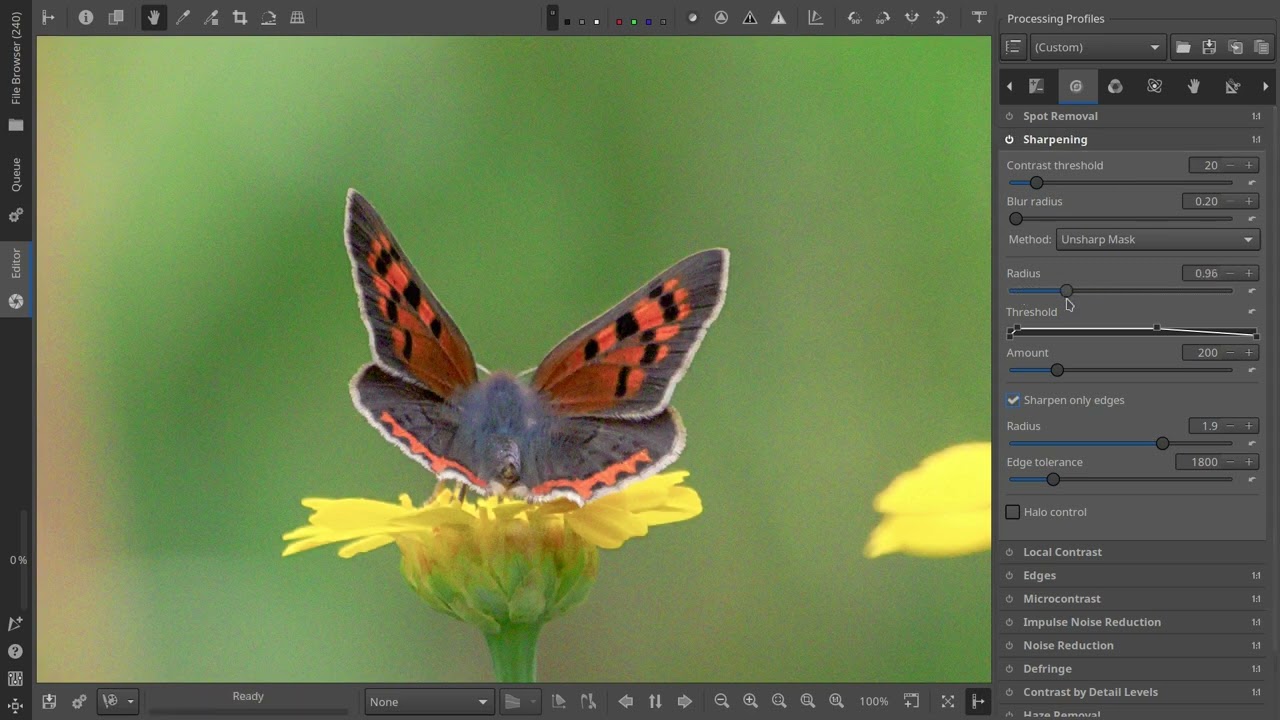The height and width of the screenshot is (720, 1280).
Task: Expand the Microcontrast section
Action: pyautogui.click(x=1061, y=598)
